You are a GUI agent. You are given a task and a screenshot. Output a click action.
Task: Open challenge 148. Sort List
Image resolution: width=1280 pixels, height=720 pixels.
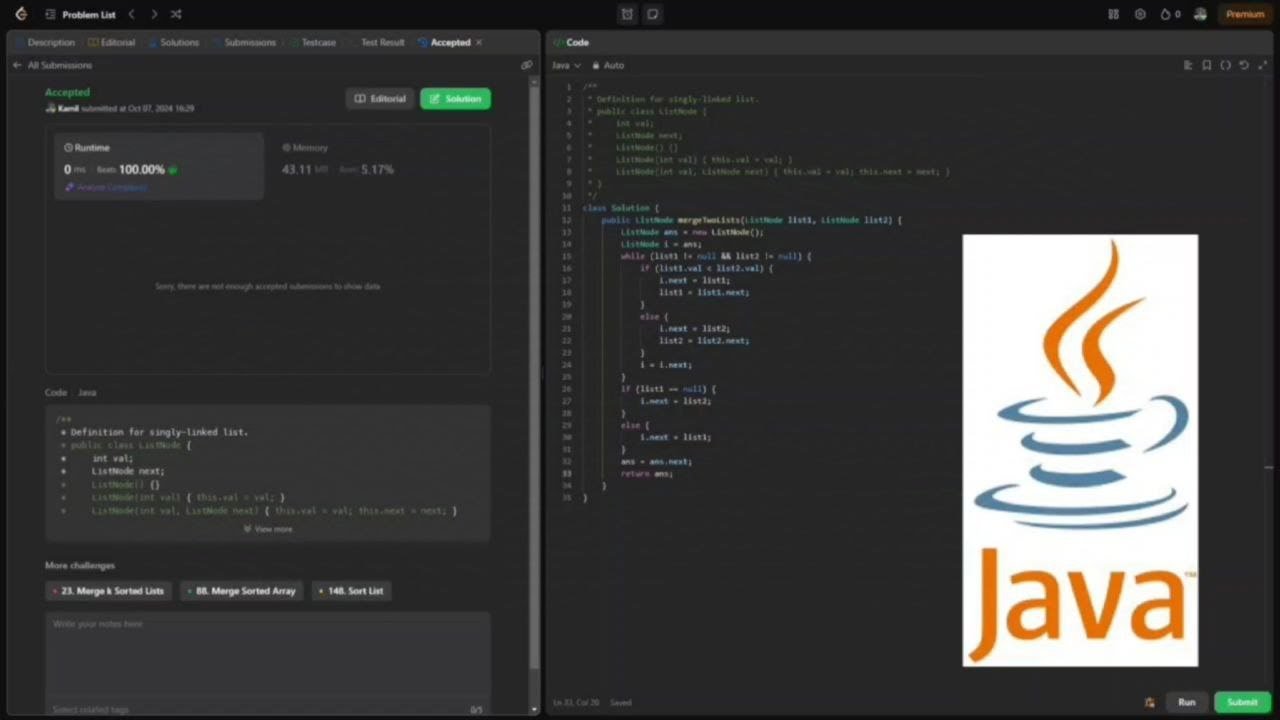[351, 591]
